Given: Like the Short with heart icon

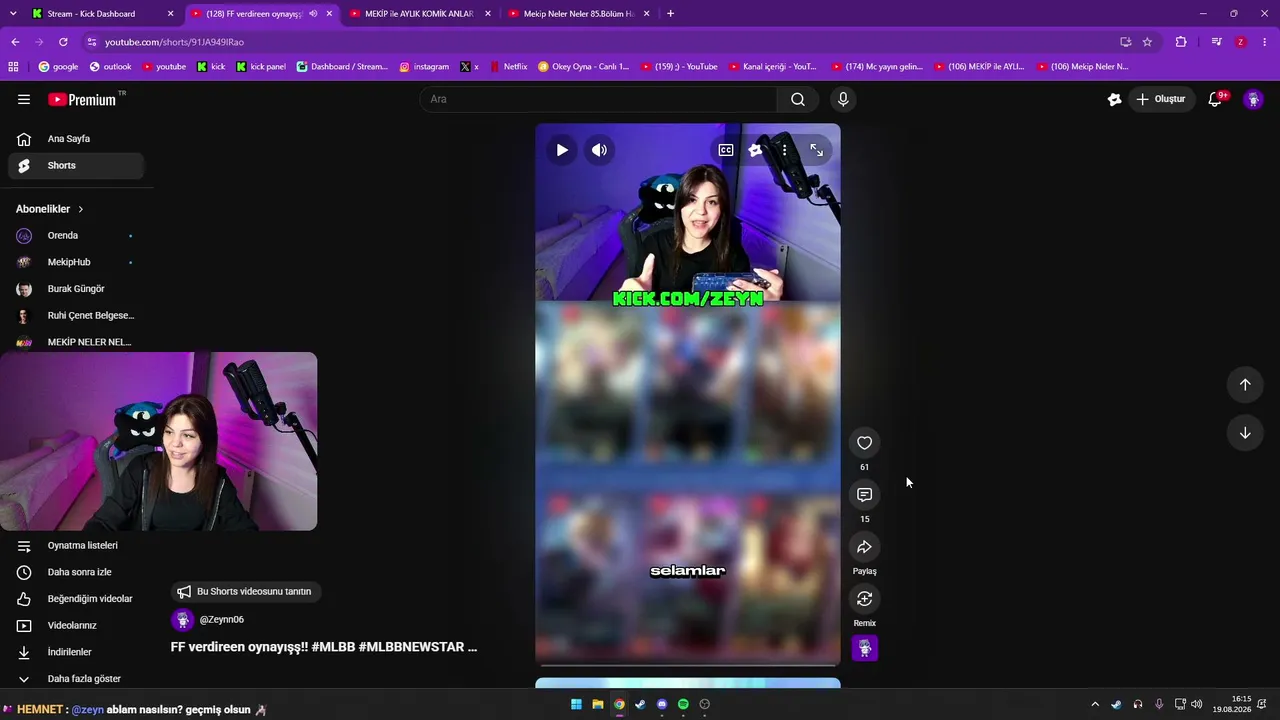Looking at the screenshot, I should 865,443.
